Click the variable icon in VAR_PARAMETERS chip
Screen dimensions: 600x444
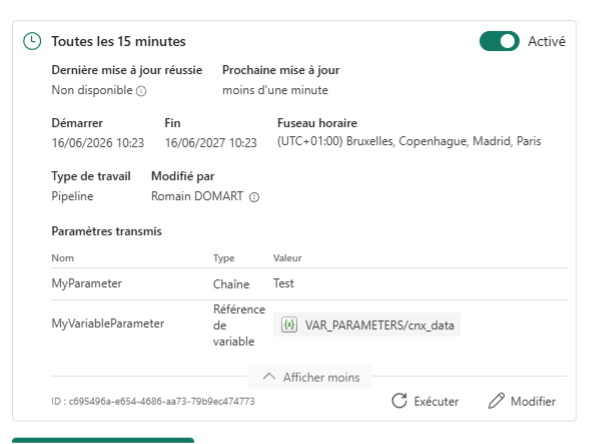(289, 325)
